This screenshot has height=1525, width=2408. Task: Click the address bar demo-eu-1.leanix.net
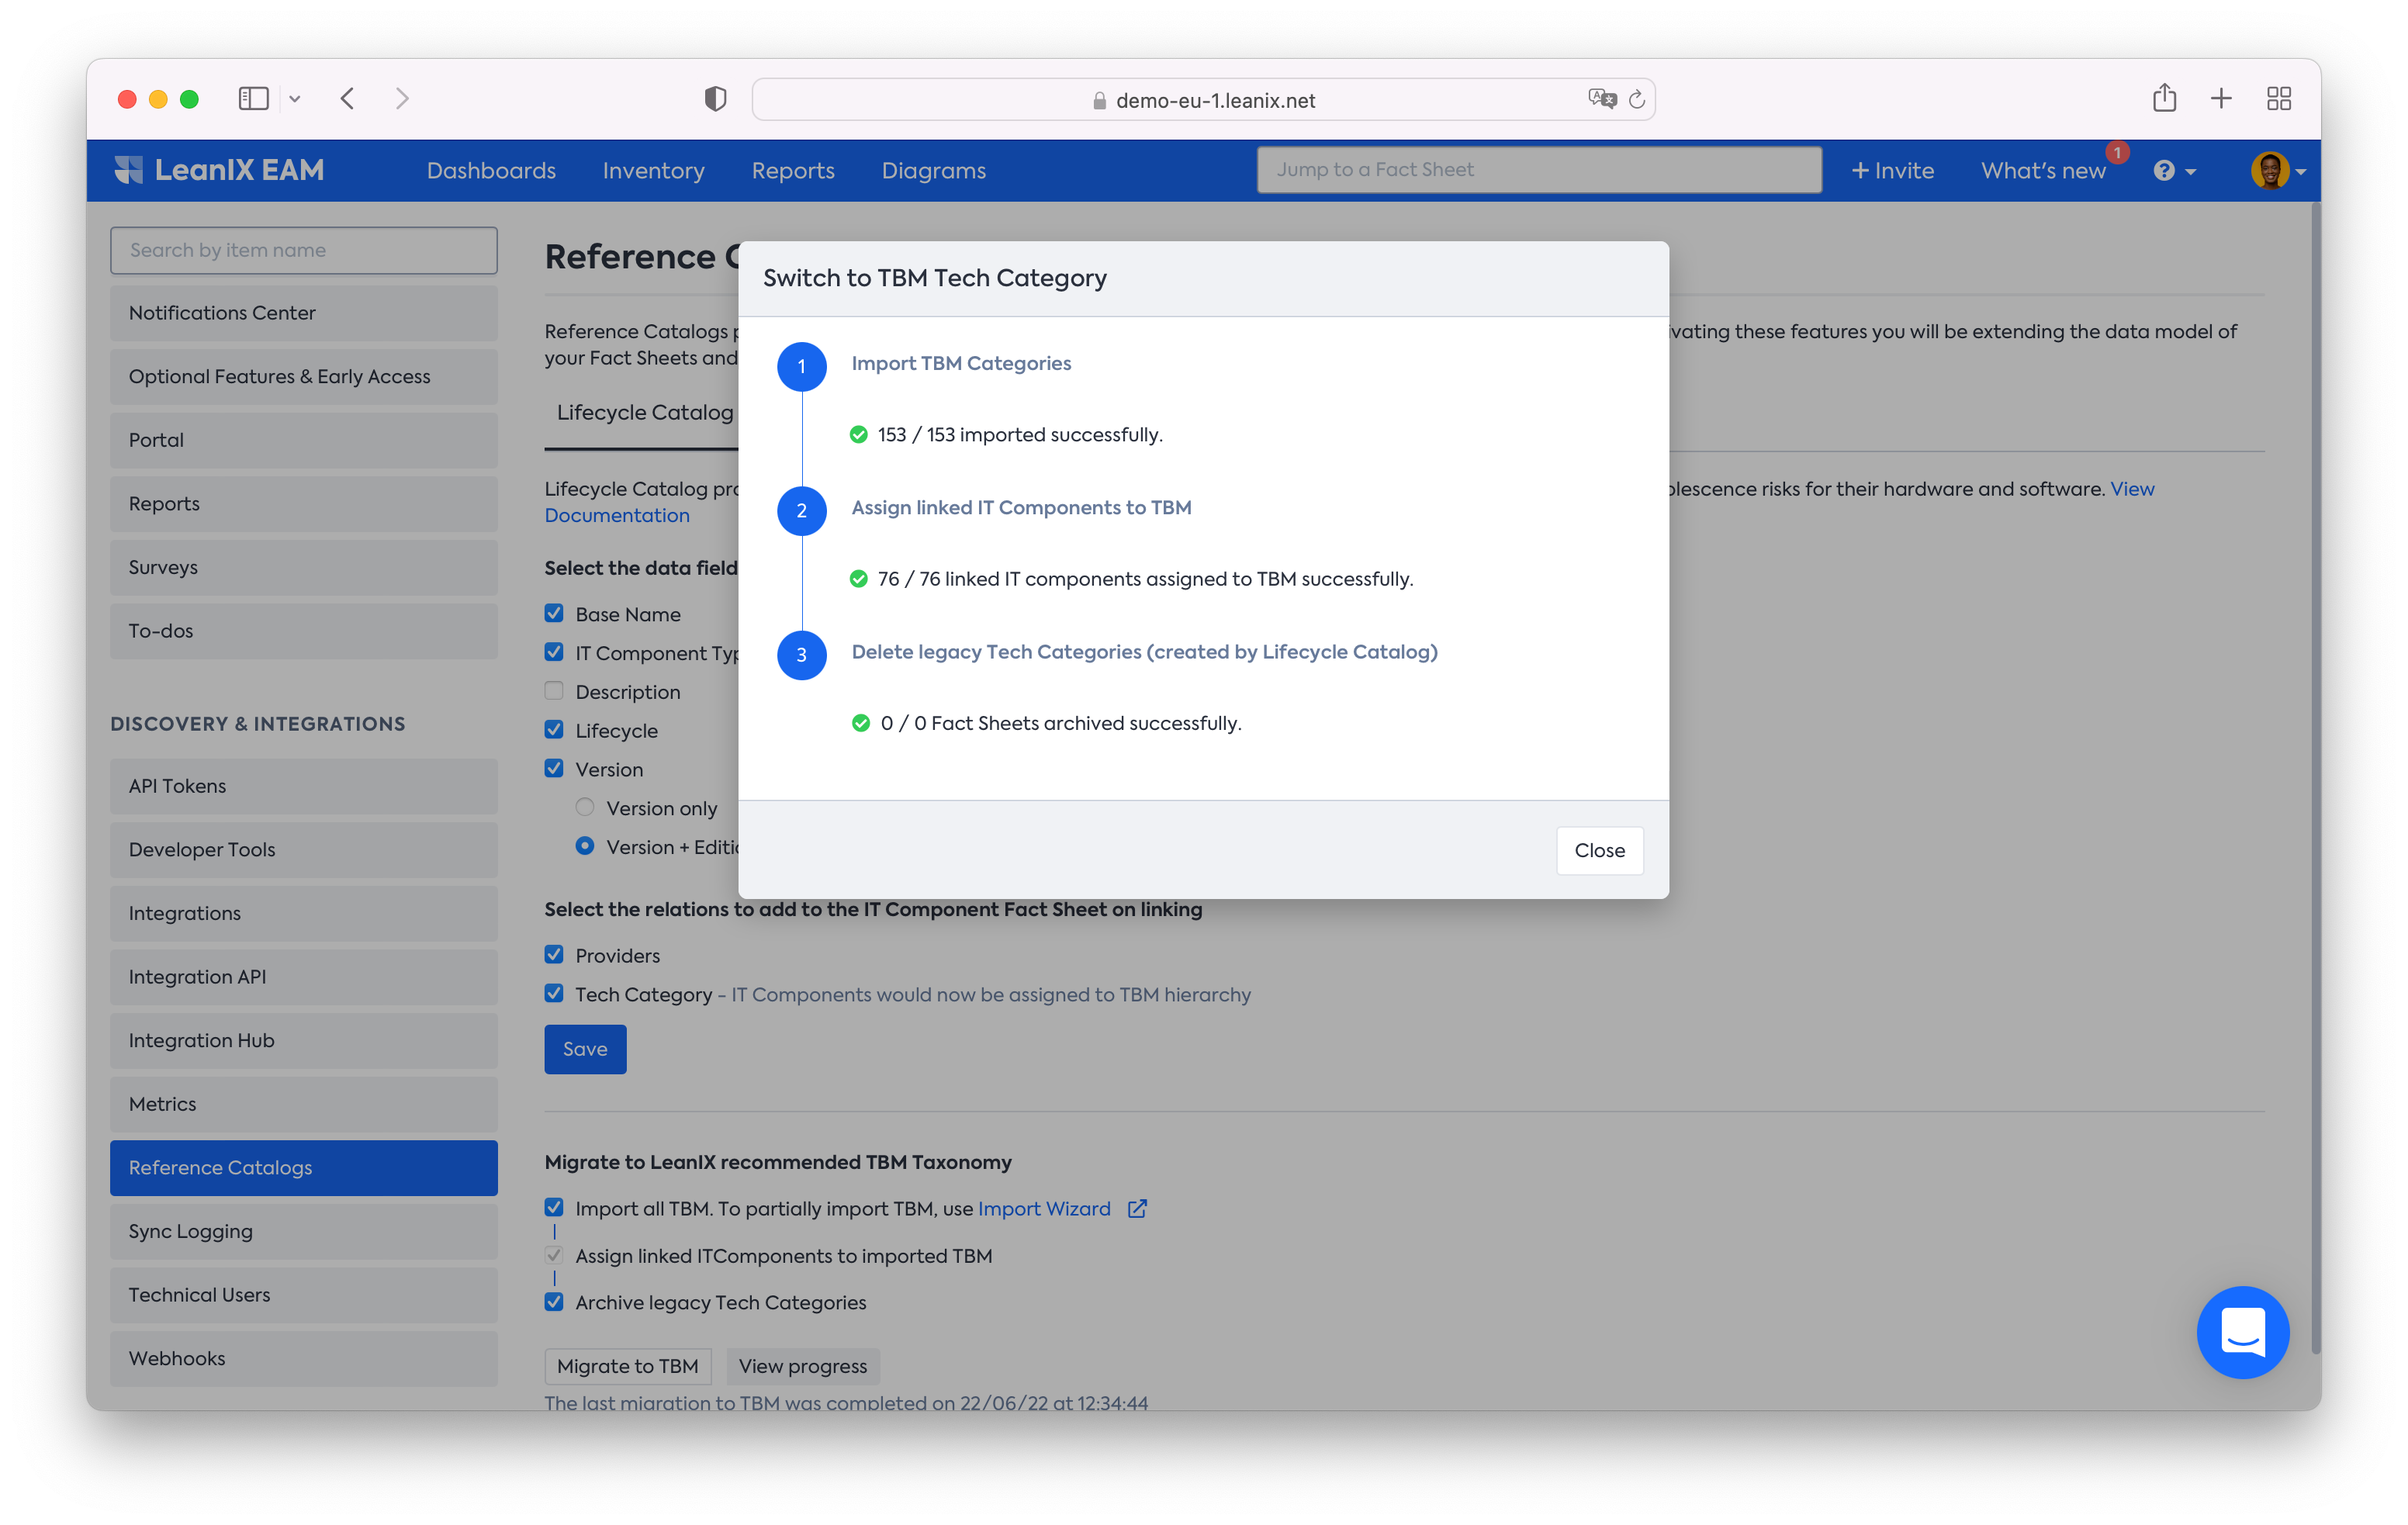[1203, 99]
